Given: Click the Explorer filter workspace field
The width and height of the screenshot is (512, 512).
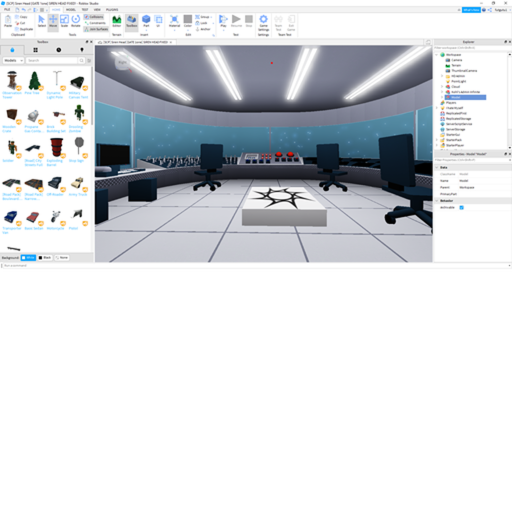Looking at the screenshot, I should (470, 48).
